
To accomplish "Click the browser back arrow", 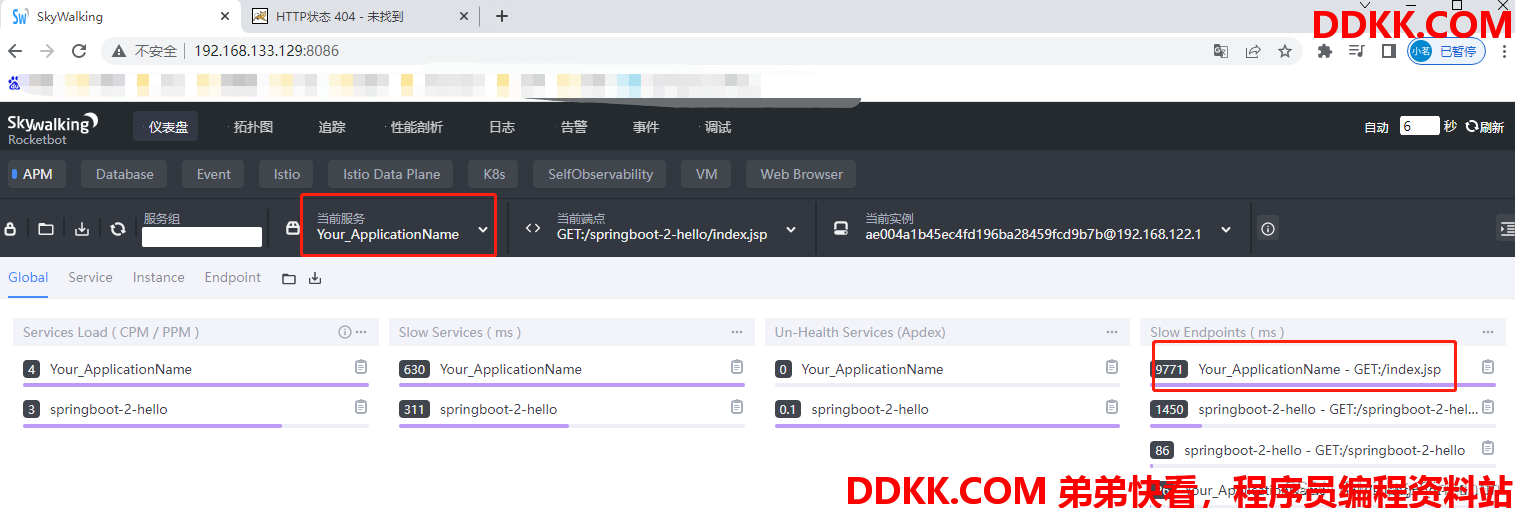I will click(x=17, y=51).
